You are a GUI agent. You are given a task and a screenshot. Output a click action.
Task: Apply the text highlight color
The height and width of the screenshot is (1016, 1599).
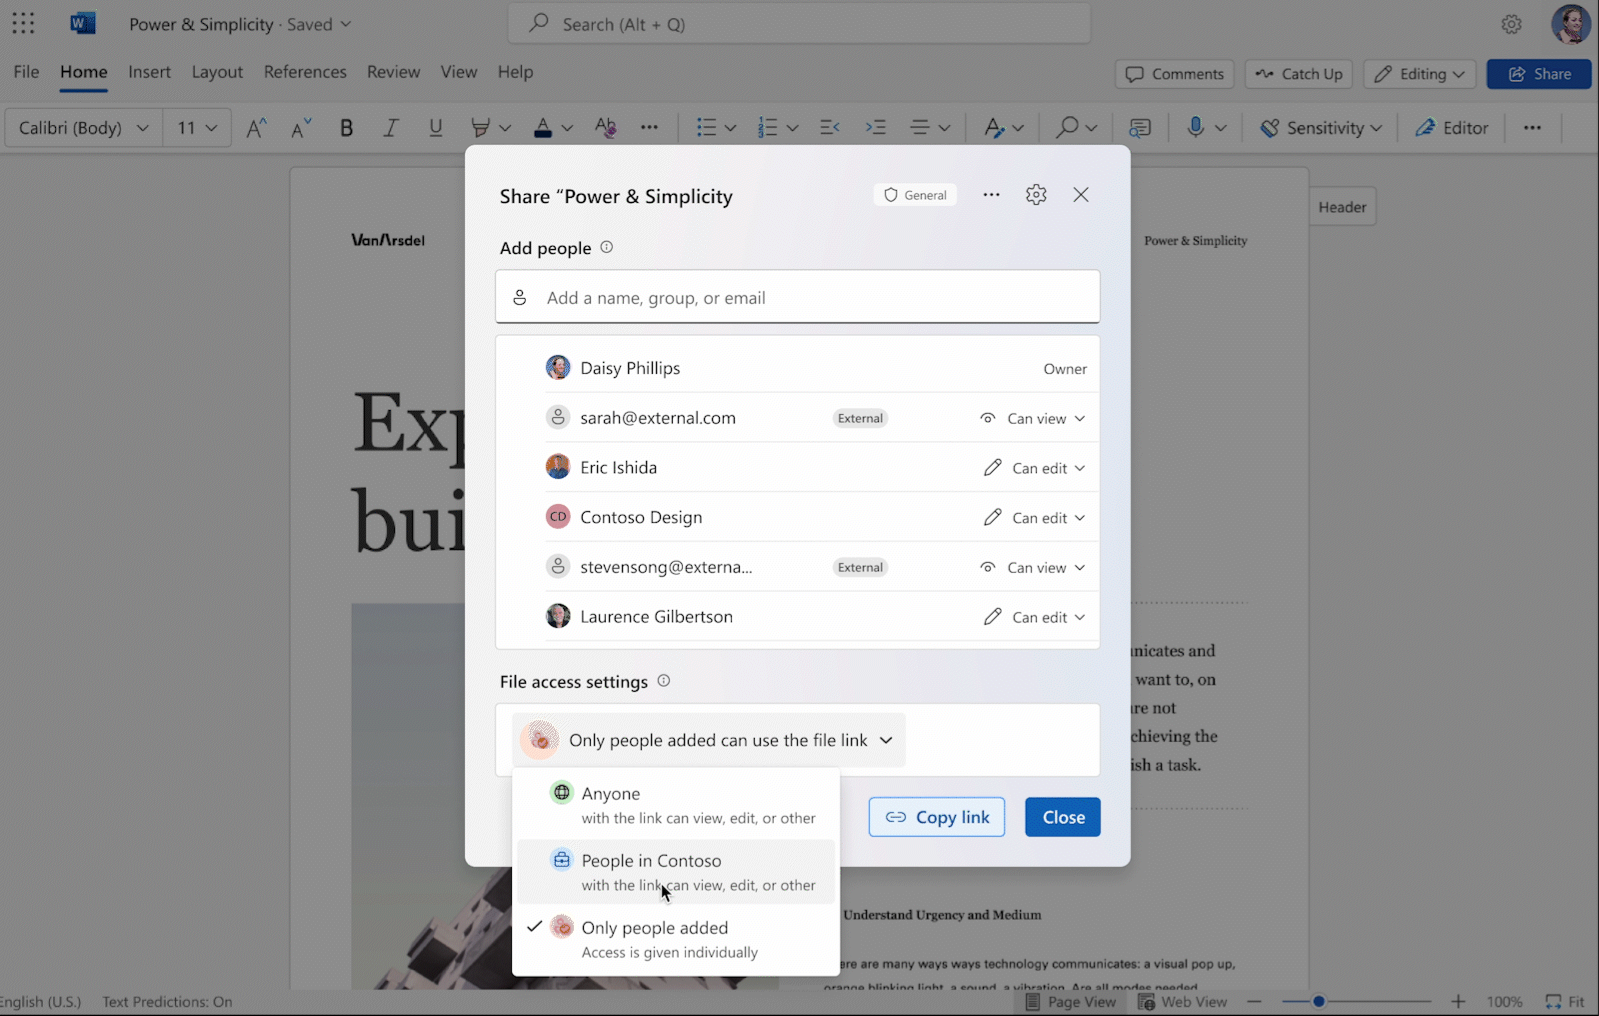point(481,128)
